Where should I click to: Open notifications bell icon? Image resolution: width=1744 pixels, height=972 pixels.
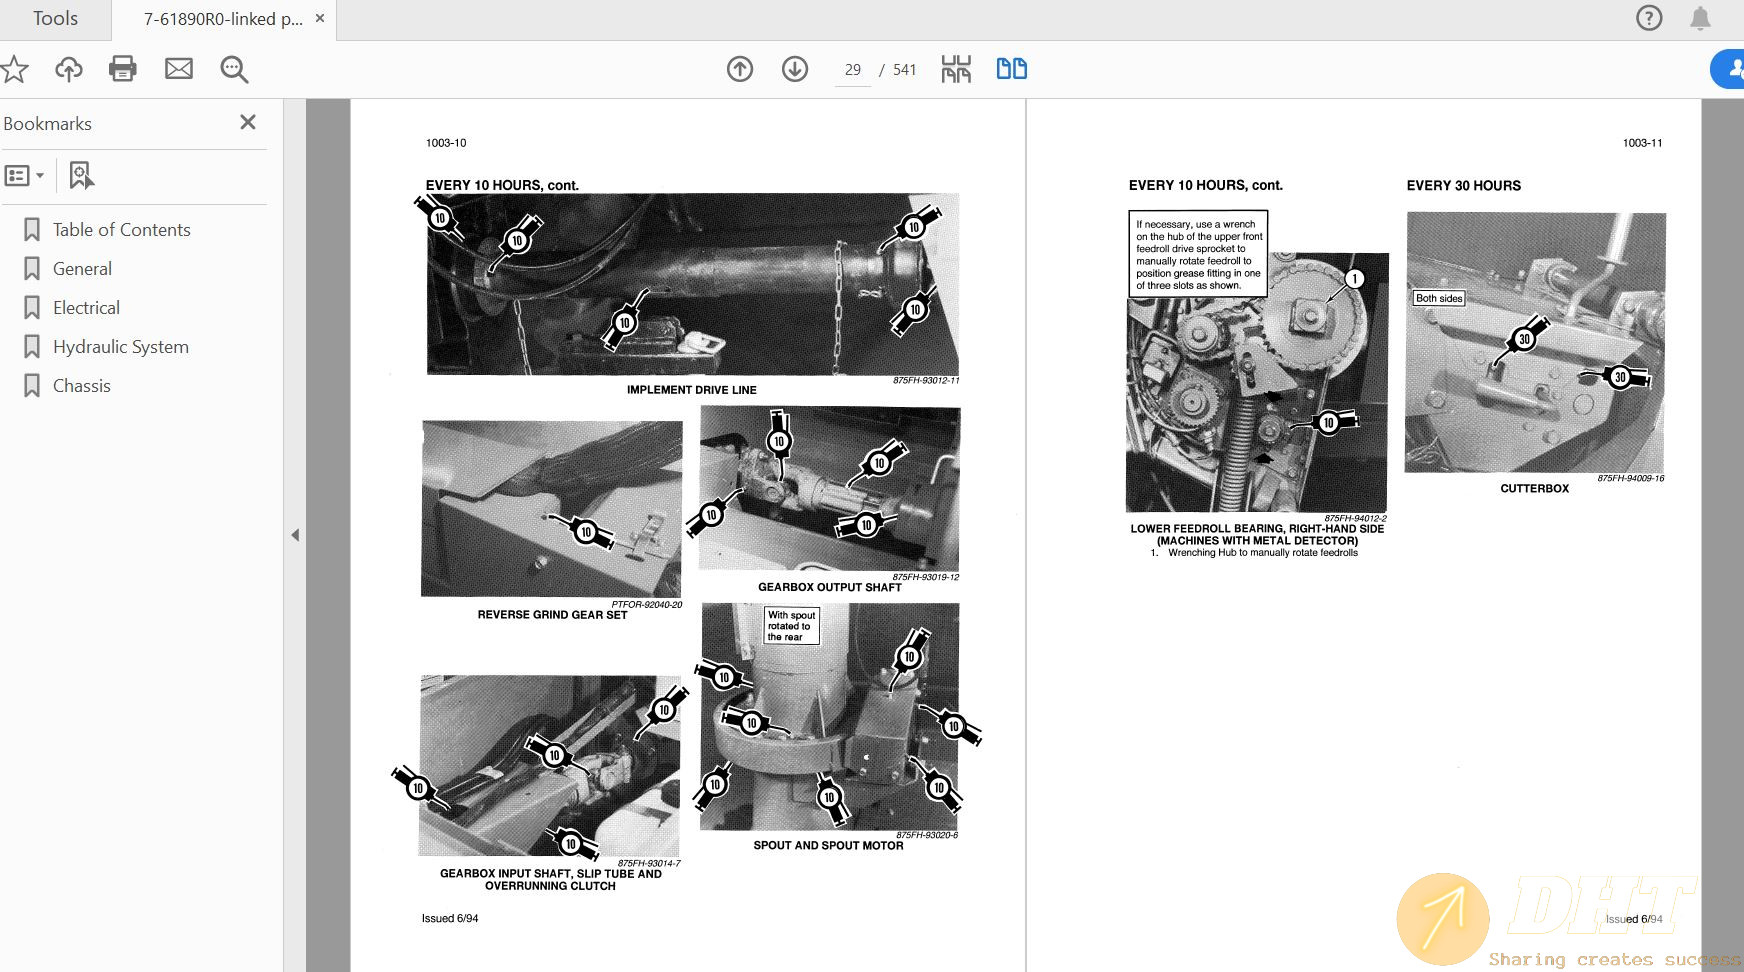pyautogui.click(x=1700, y=18)
